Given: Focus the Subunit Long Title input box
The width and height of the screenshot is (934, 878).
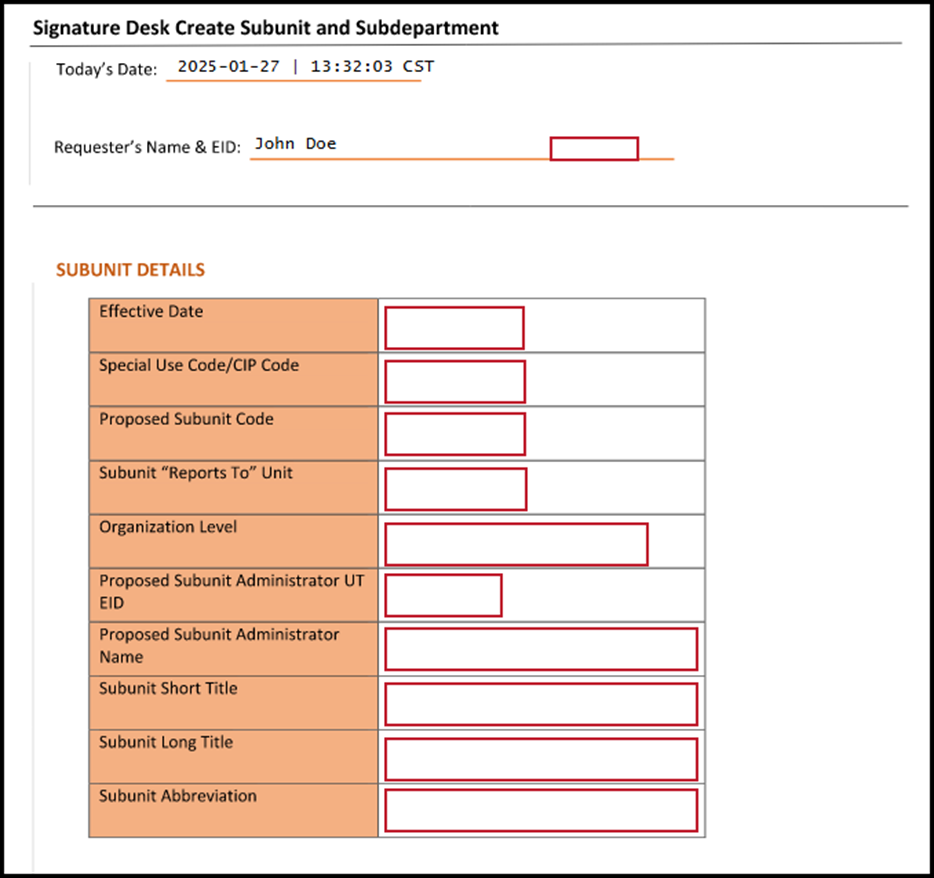Looking at the screenshot, I should (541, 759).
